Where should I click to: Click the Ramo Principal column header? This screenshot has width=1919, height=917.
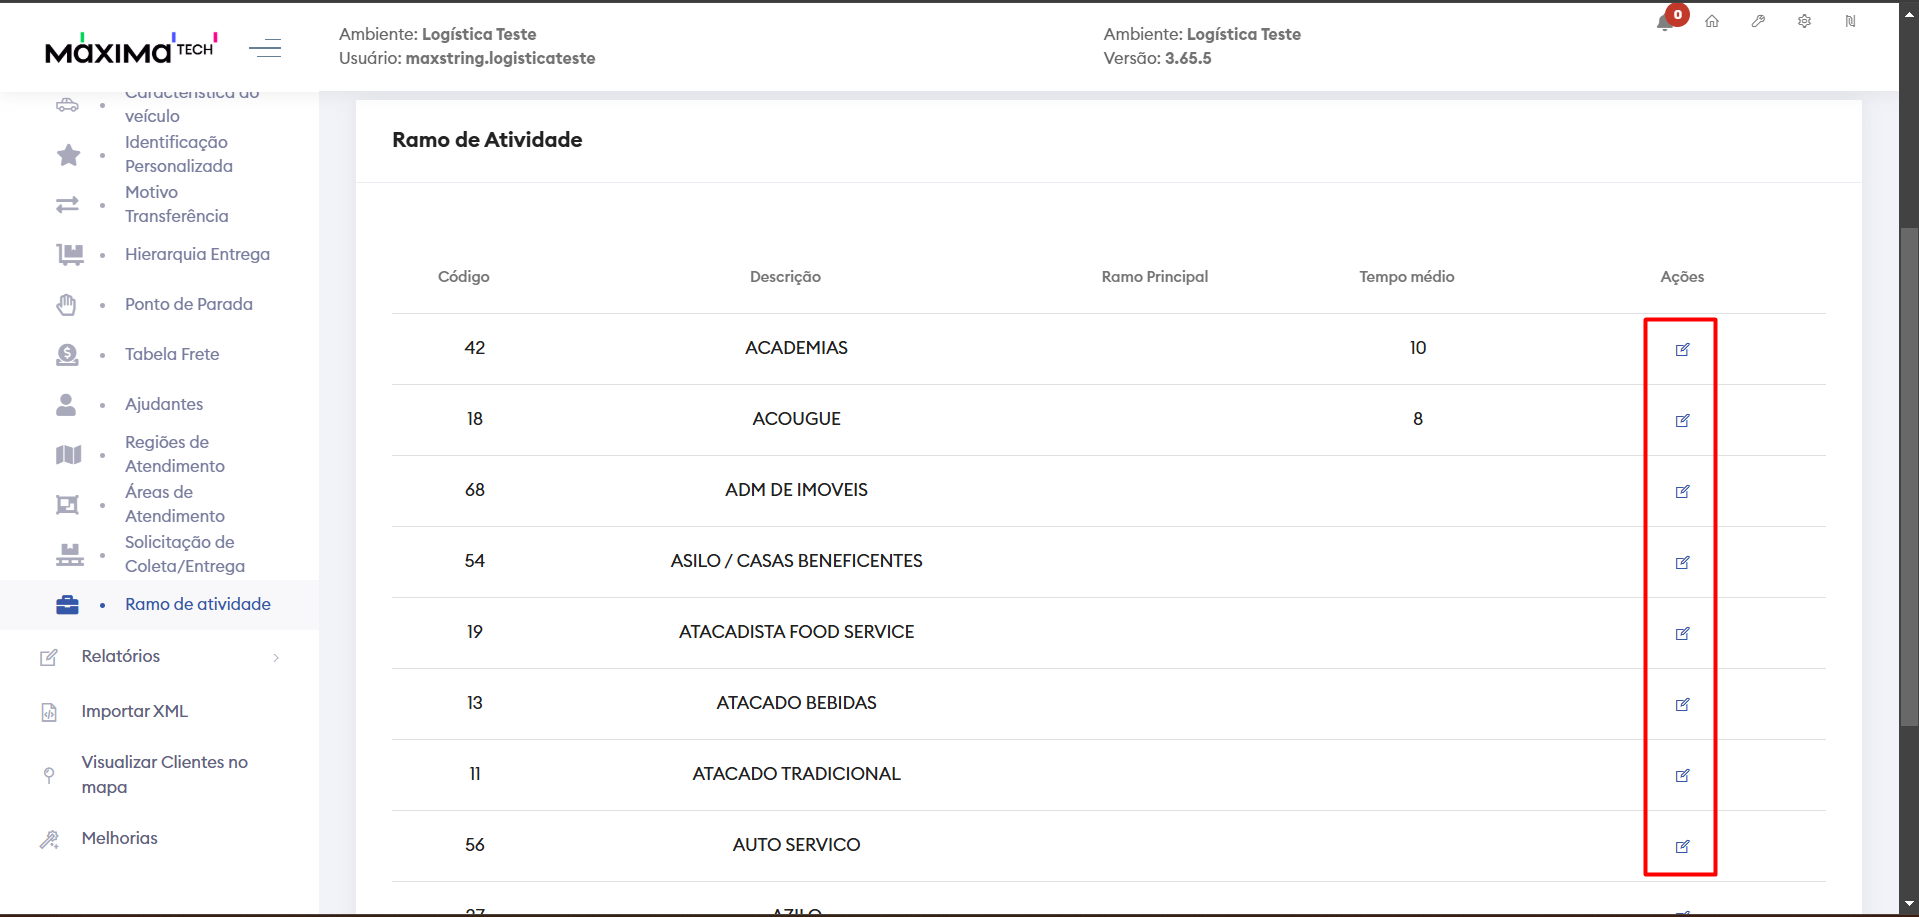point(1155,277)
